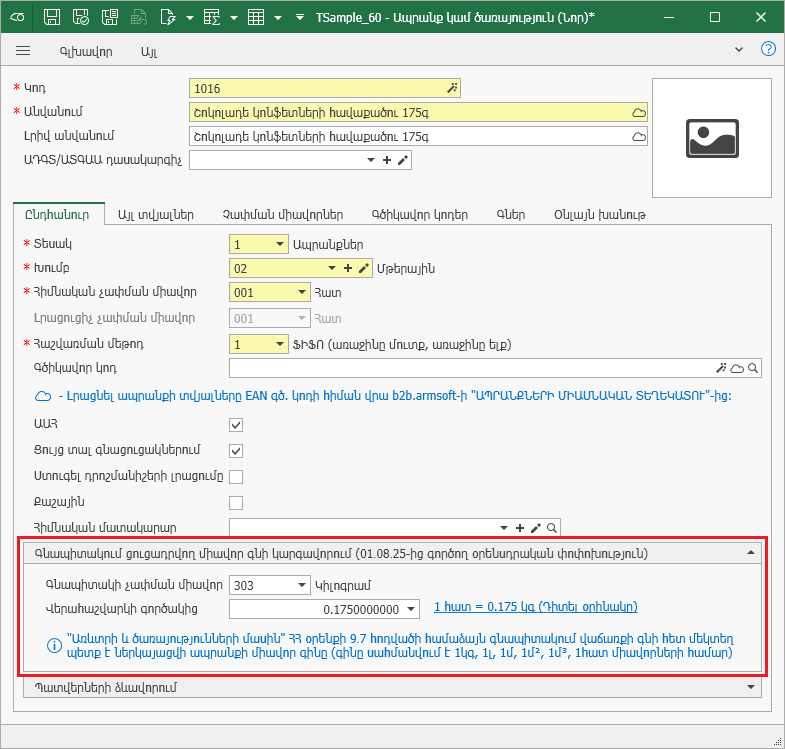Toggle the Ցույց տալ գնացուցակներում checkbox
The height and width of the screenshot is (749, 785).
(236, 451)
